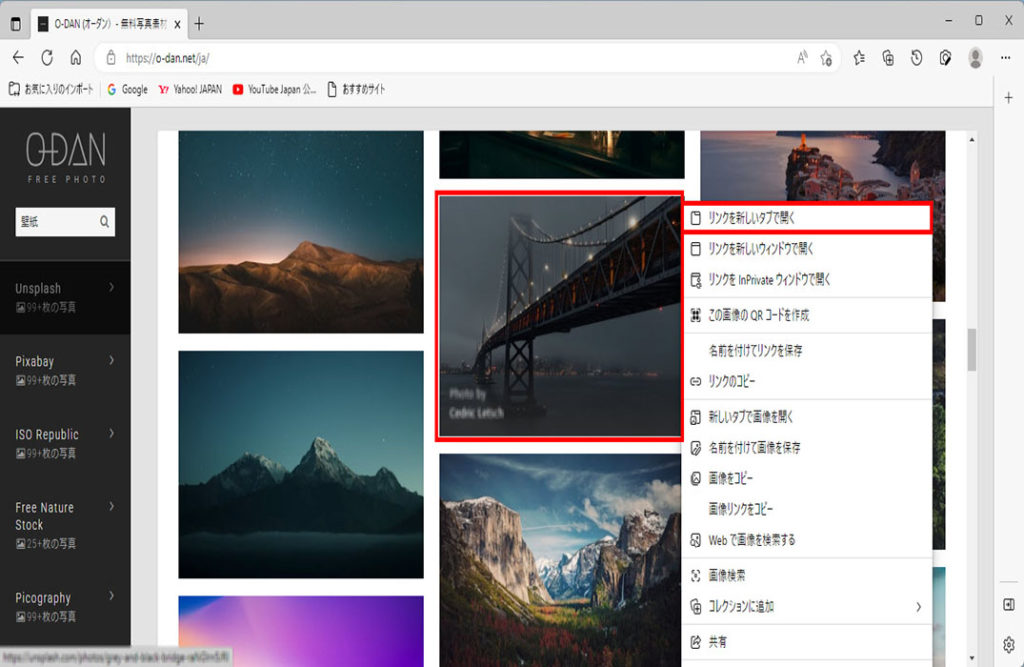
Task: Open the browser history icon
Action: tap(916, 58)
